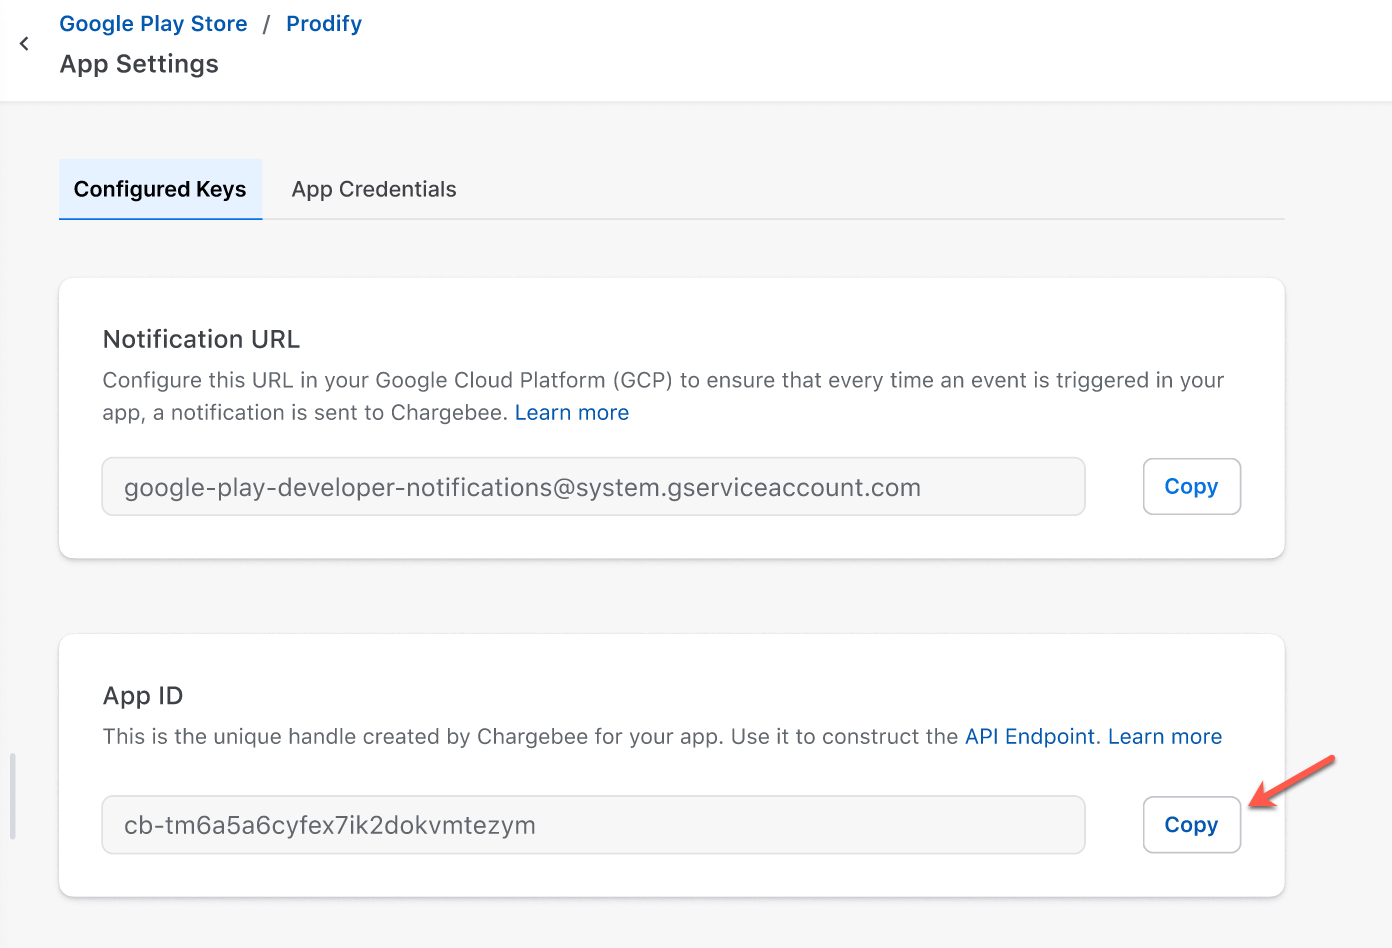Click the App Settings page title
Image resolution: width=1392 pixels, height=948 pixels.
click(x=139, y=64)
